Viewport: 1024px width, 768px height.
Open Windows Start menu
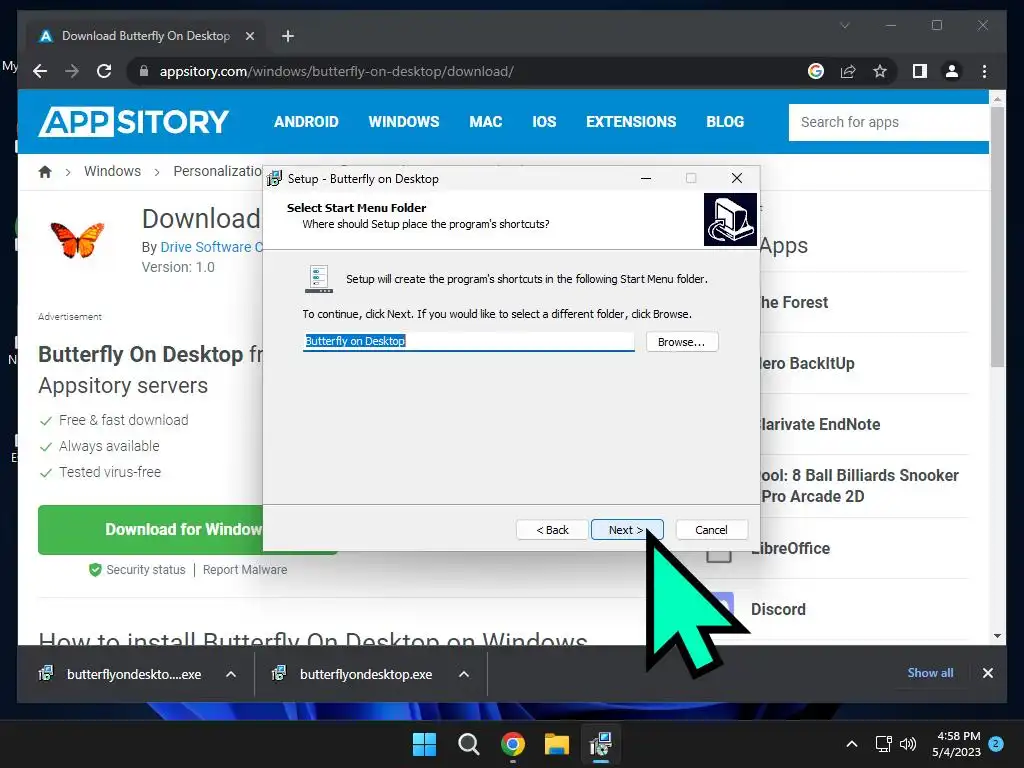point(424,744)
